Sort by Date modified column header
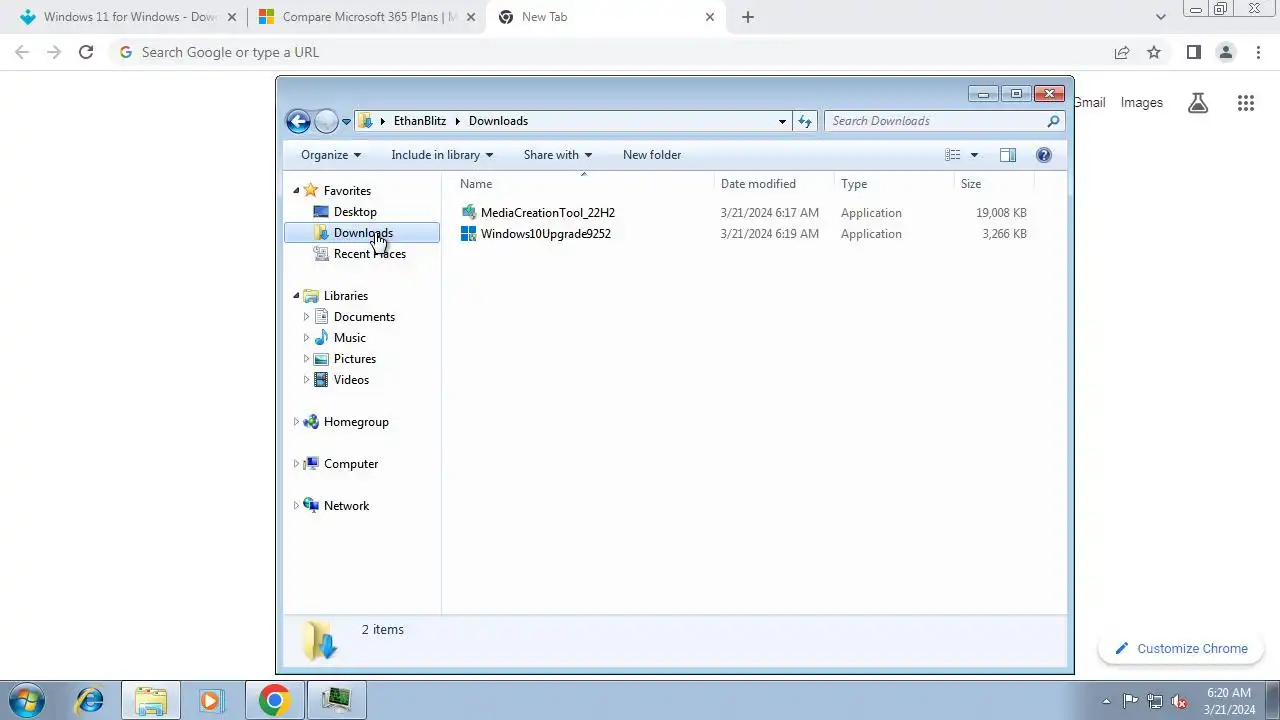 [x=774, y=184]
